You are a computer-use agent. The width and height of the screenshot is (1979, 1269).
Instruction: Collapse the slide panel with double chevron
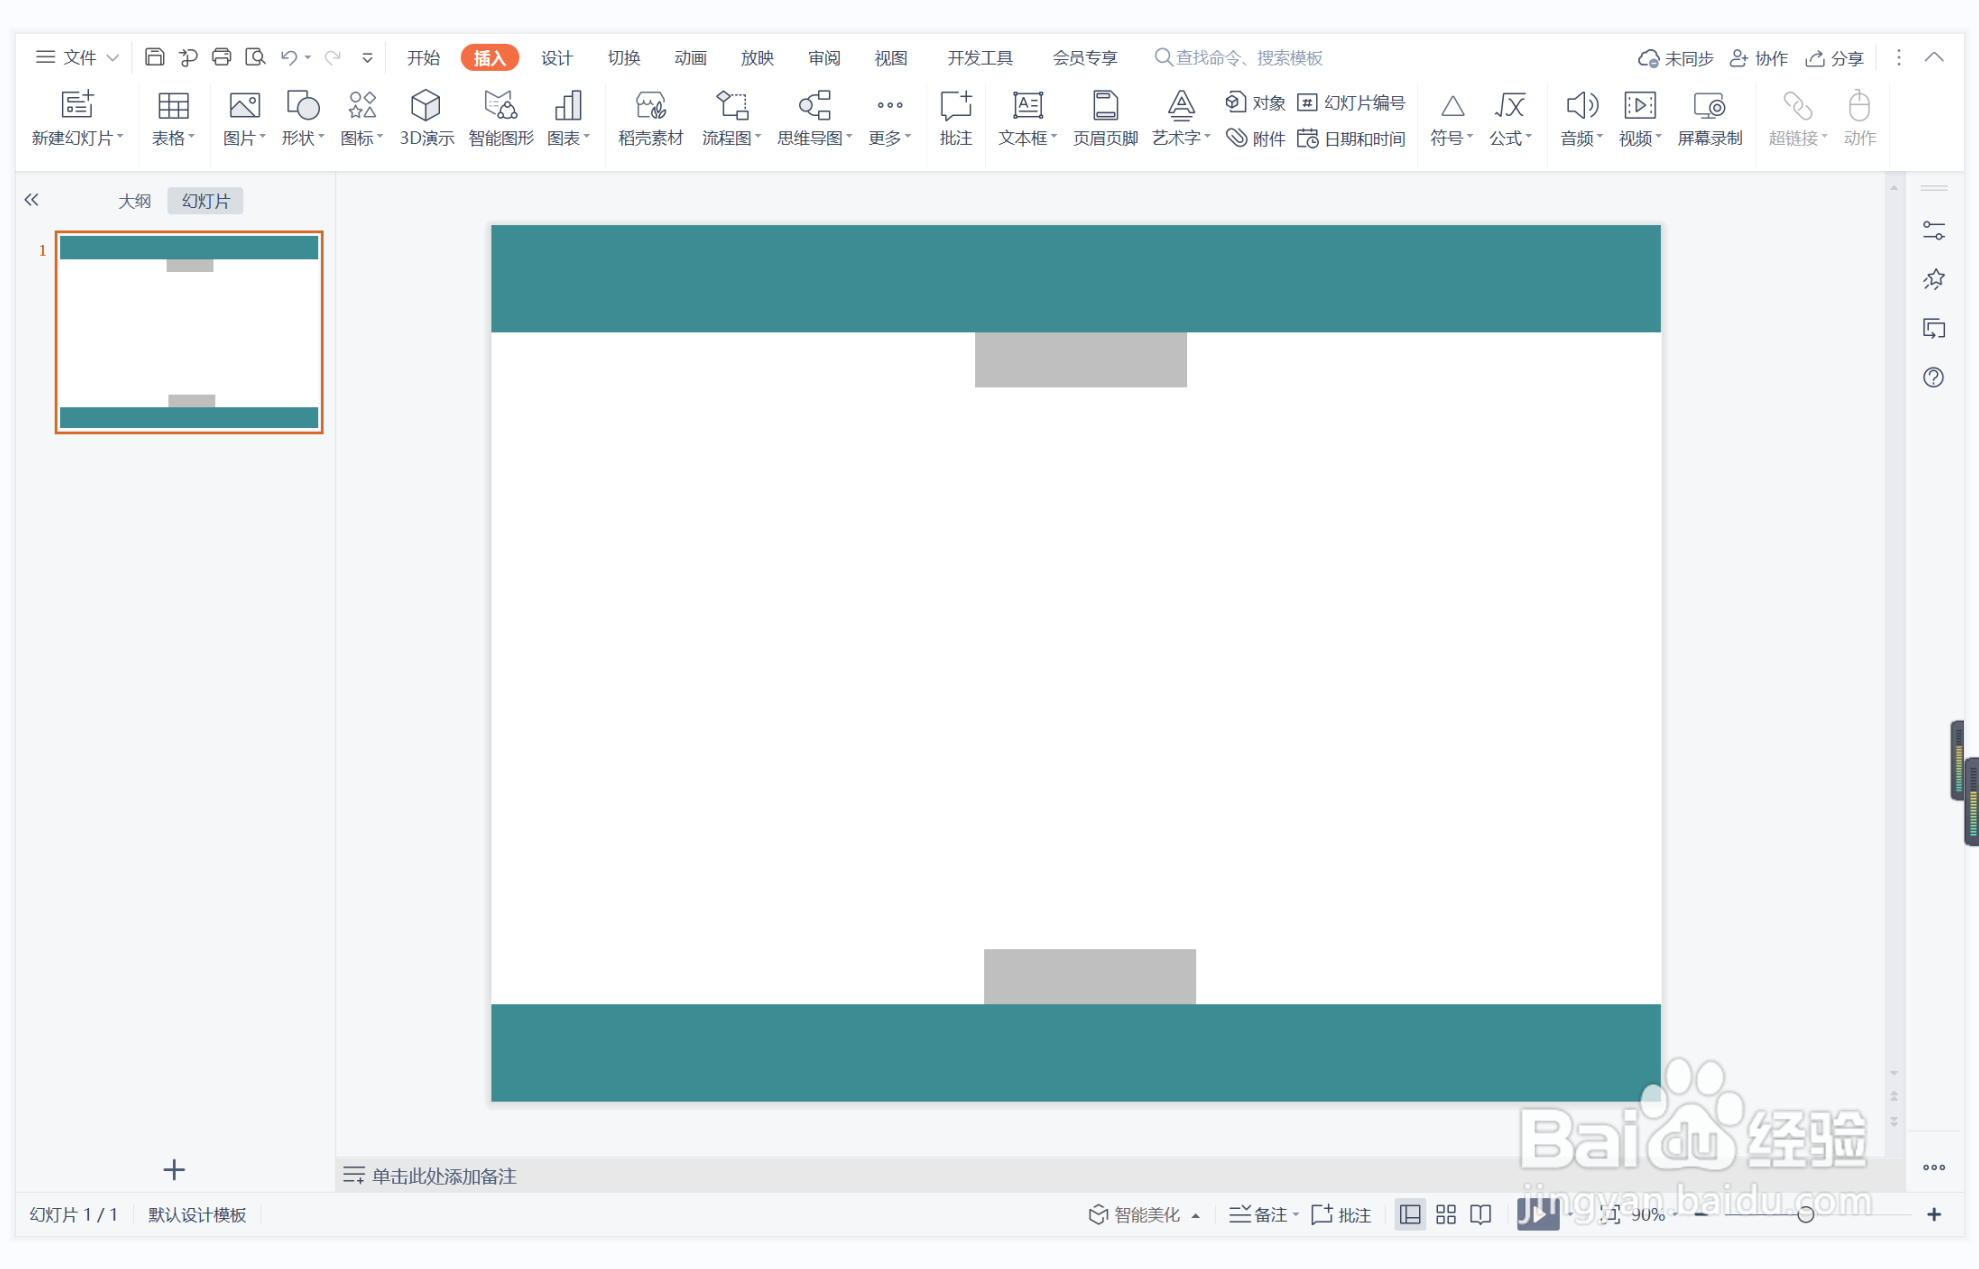(x=32, y=200)
